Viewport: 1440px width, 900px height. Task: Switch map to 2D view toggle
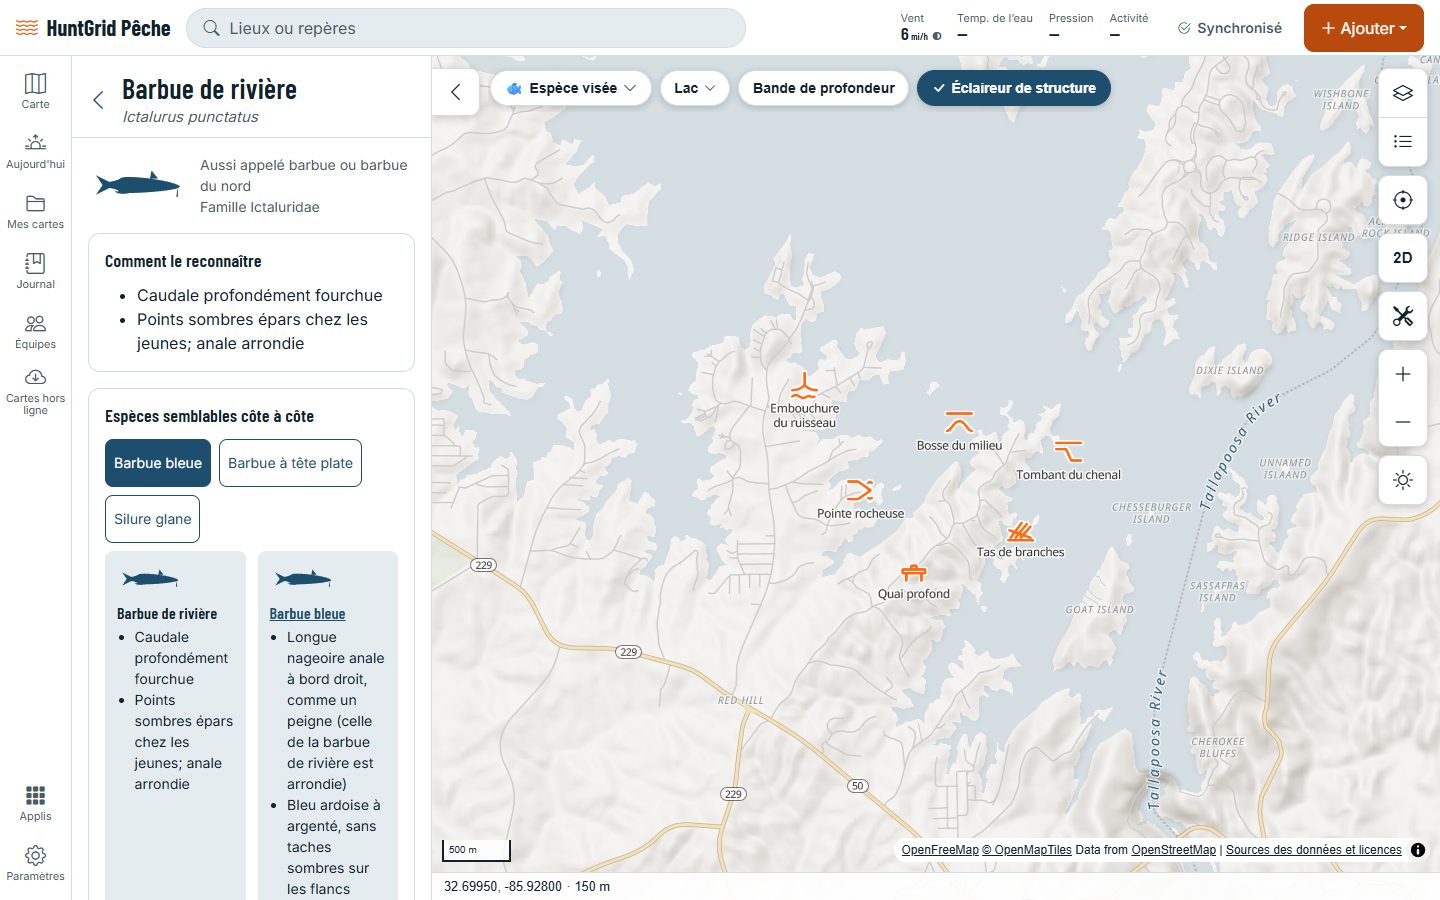1403,258
